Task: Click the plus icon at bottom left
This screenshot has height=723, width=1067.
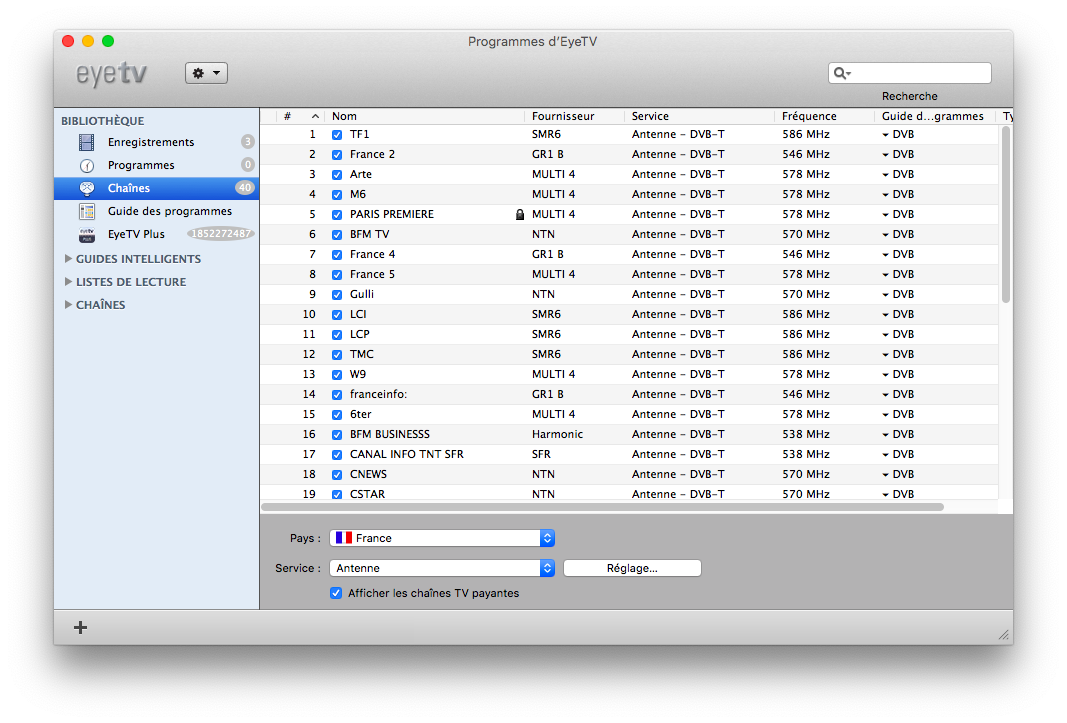Action: tap(81, 627)
